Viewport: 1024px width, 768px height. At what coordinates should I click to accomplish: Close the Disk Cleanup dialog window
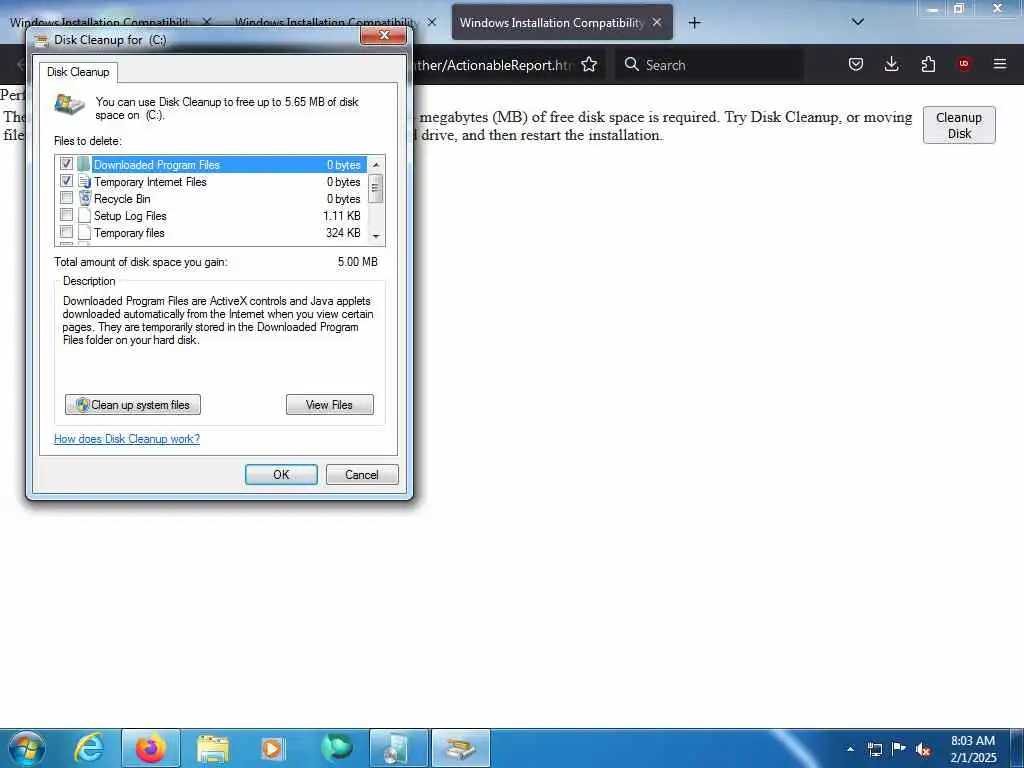pyautogui.click(x=384, y=35)
